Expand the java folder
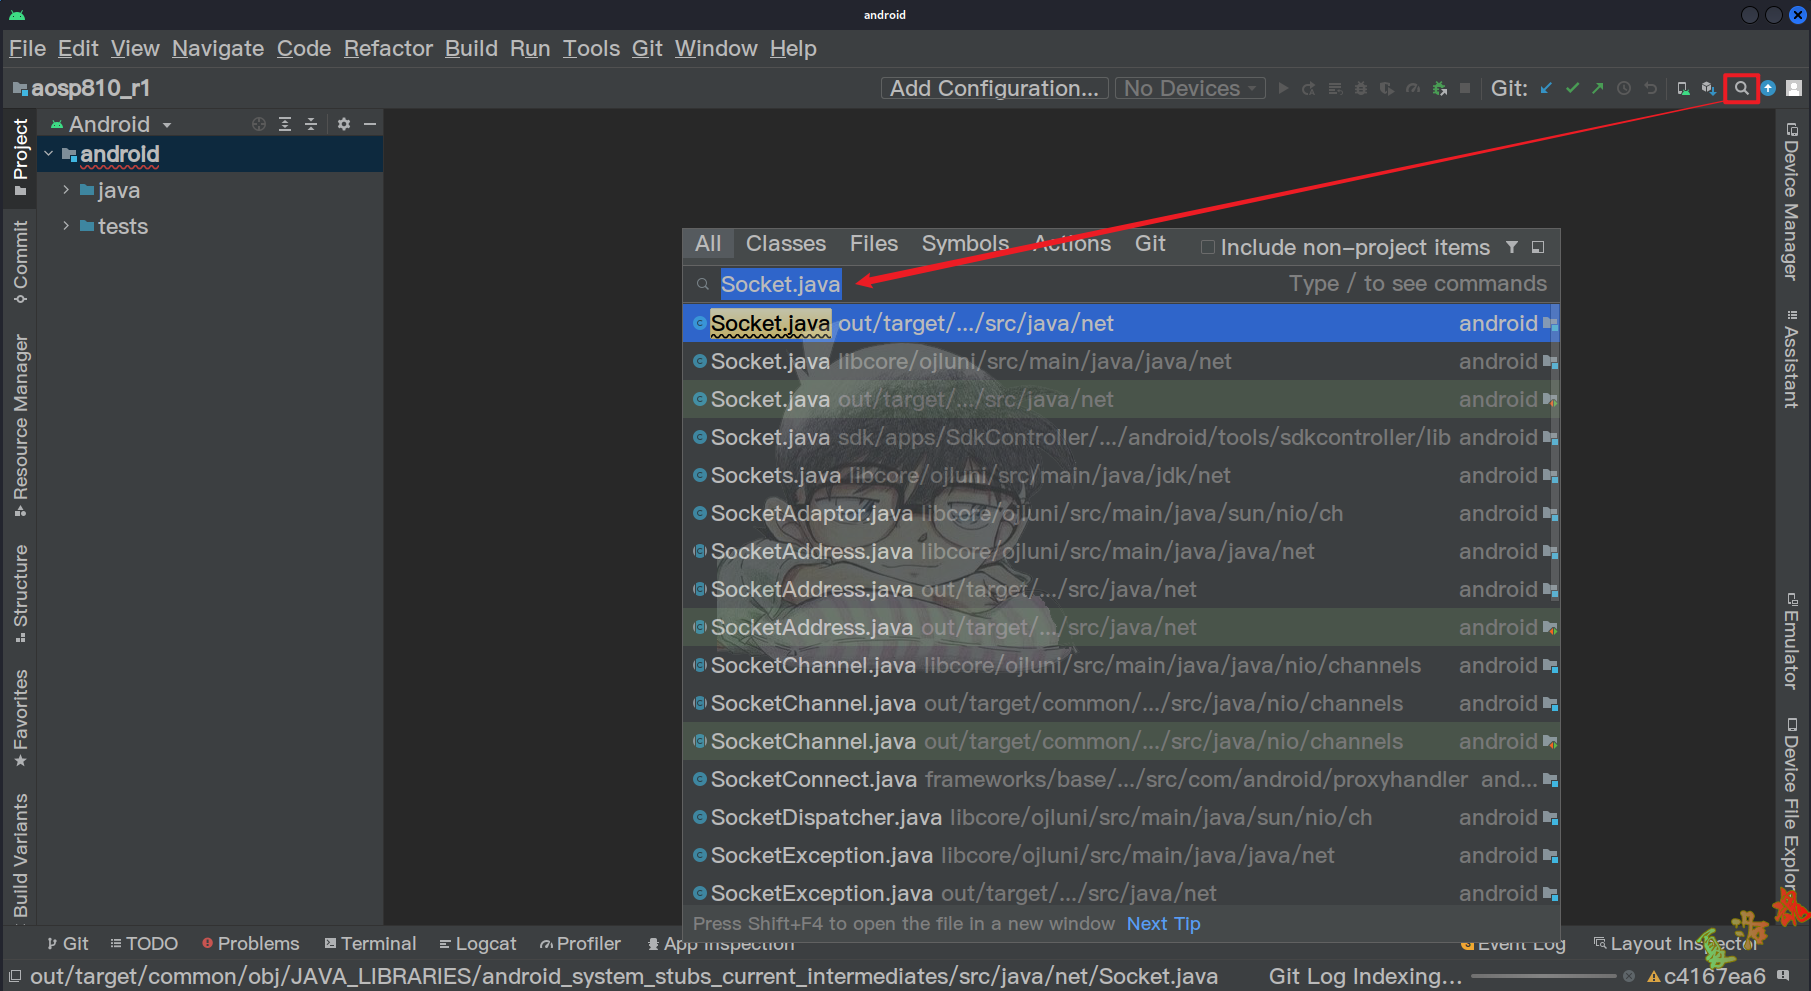Screen dimensions: 1811x991 point(66,190)
